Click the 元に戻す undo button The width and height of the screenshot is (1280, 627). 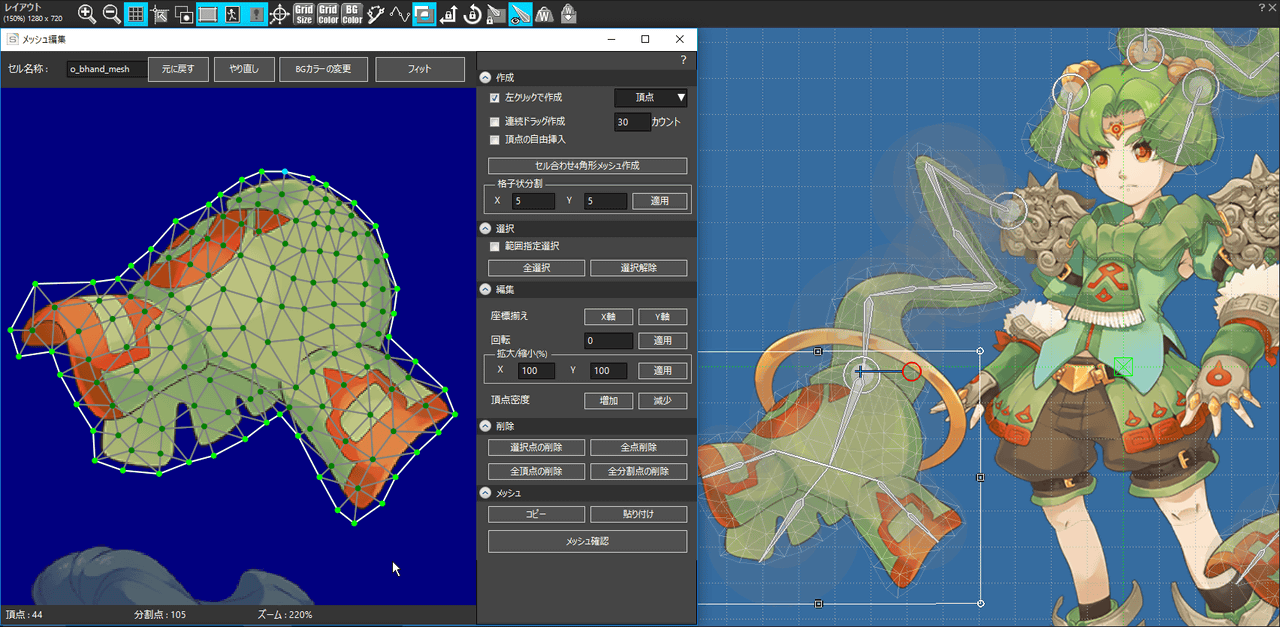[x=178, y=69]
